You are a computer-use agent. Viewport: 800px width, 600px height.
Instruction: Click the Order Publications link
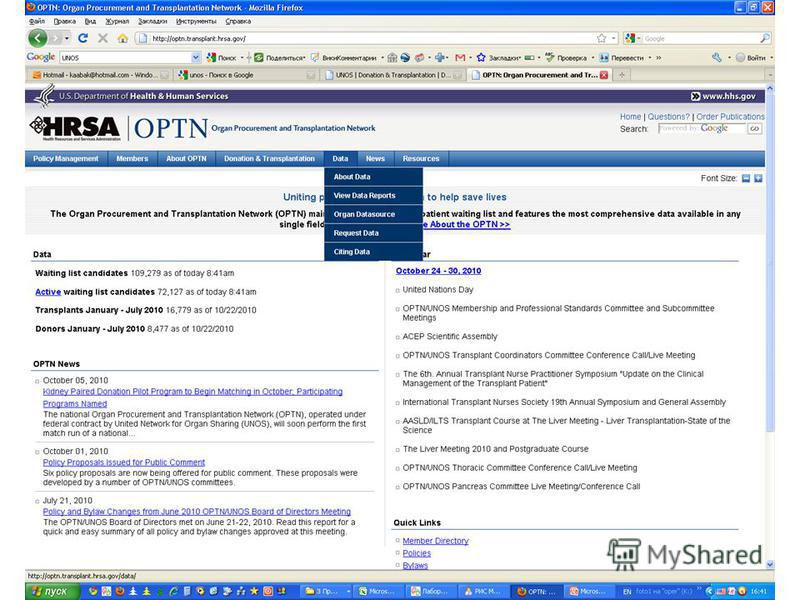730,117
